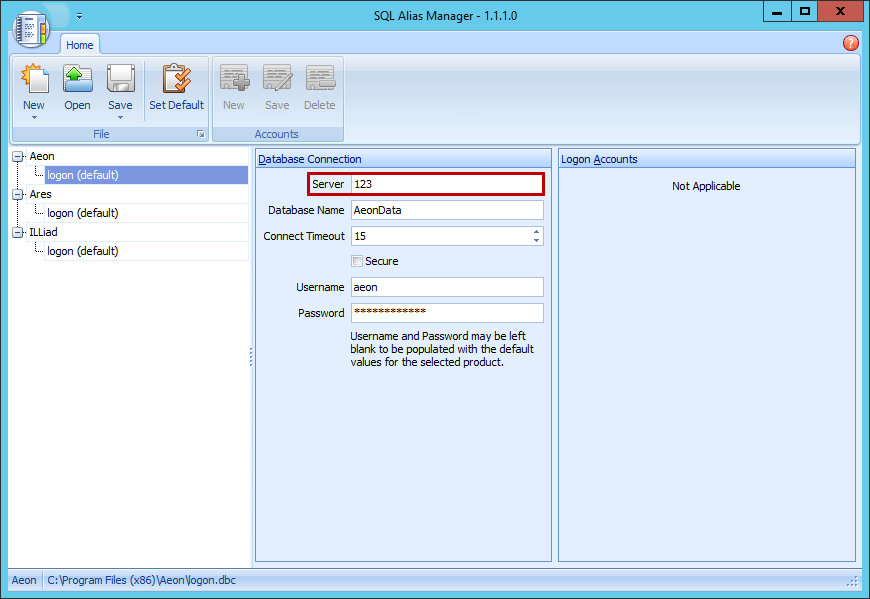Click inside the Server text field

coord(447,184)
